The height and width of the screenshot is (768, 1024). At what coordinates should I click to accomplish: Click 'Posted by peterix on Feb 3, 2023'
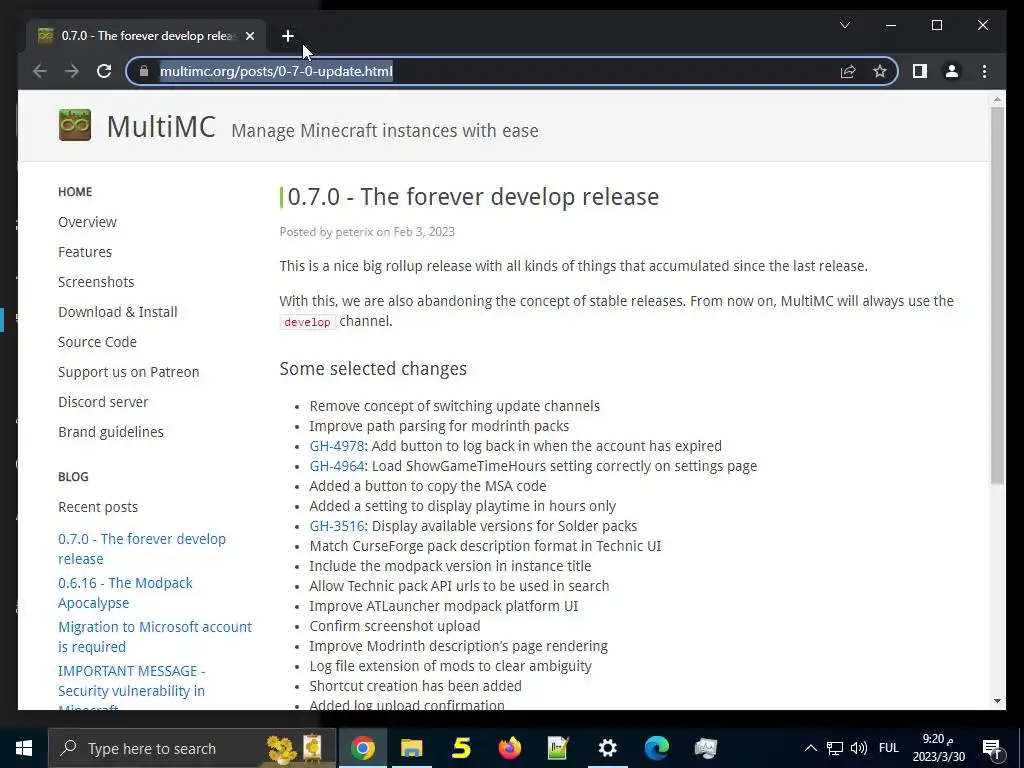367,232
